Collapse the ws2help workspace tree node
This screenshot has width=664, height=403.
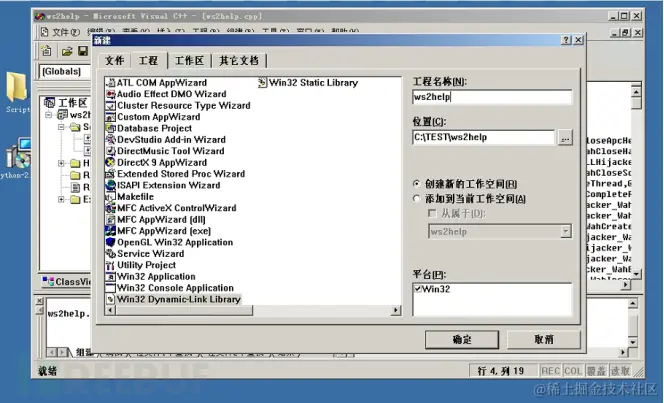(x=49, y=115)
